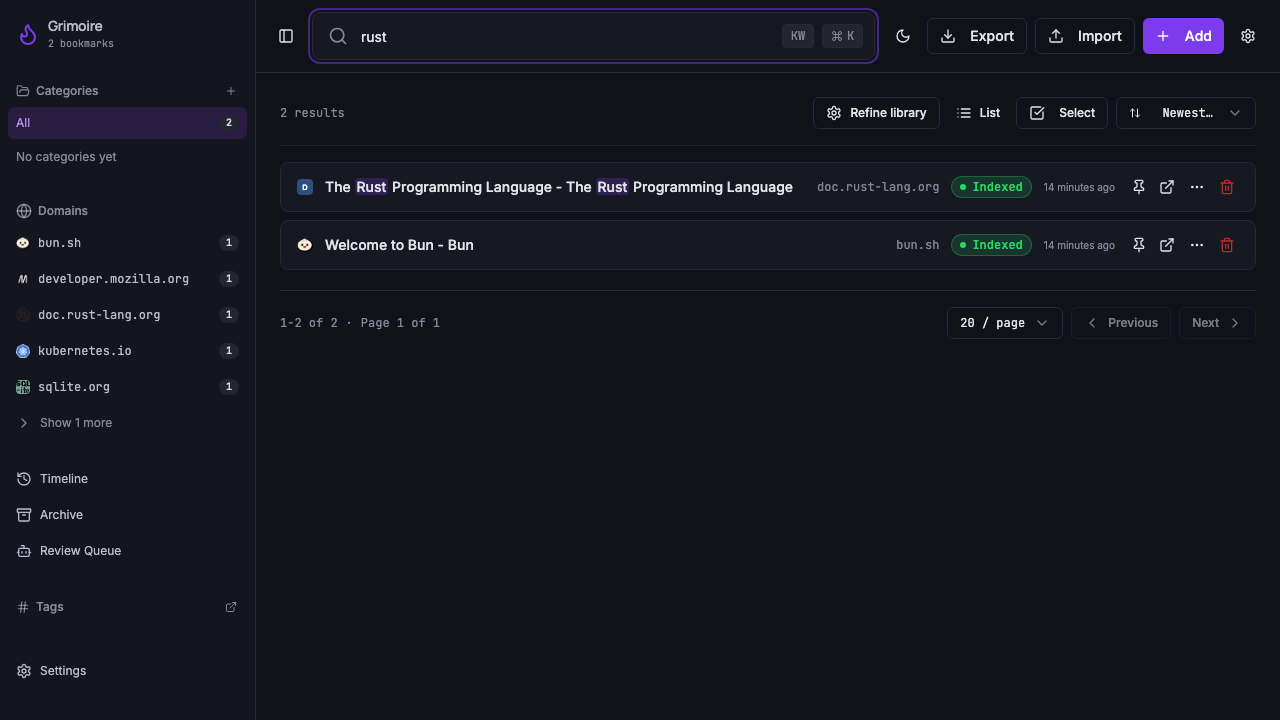
Task: Toggle the sidebar panel icon
Action: [286, 36]
